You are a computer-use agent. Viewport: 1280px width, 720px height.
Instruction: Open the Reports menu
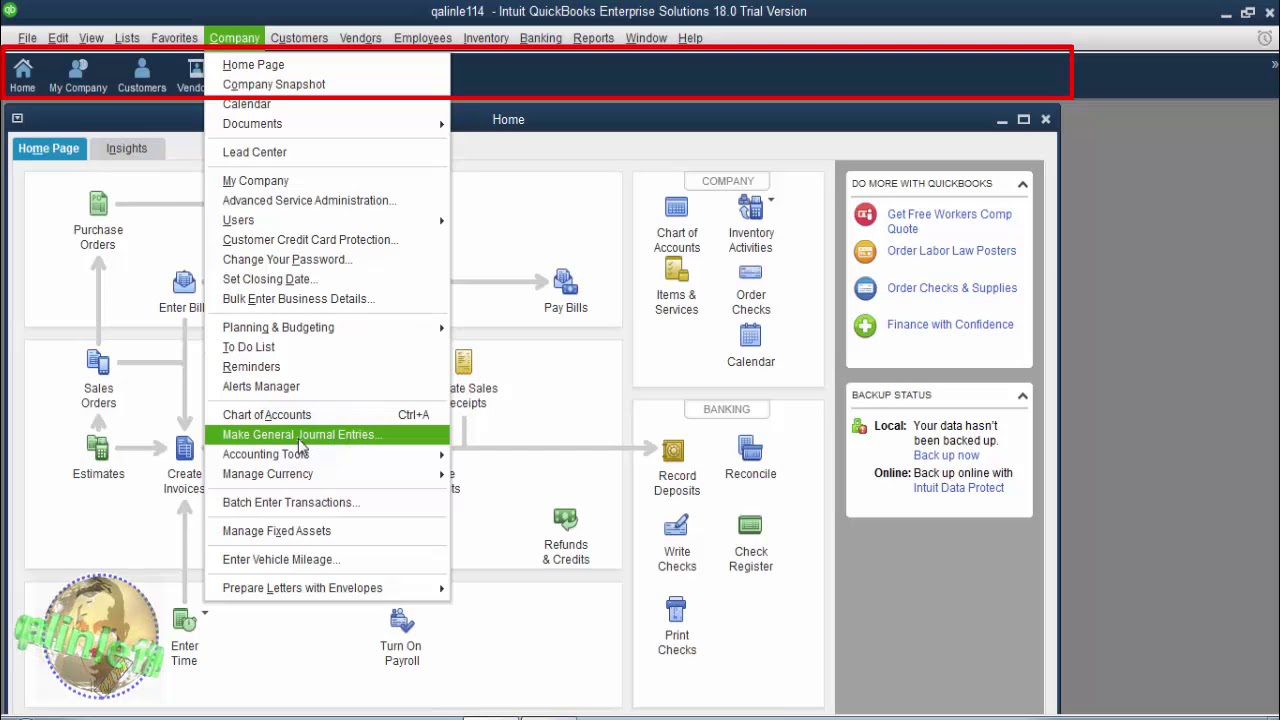coord(593,38)
